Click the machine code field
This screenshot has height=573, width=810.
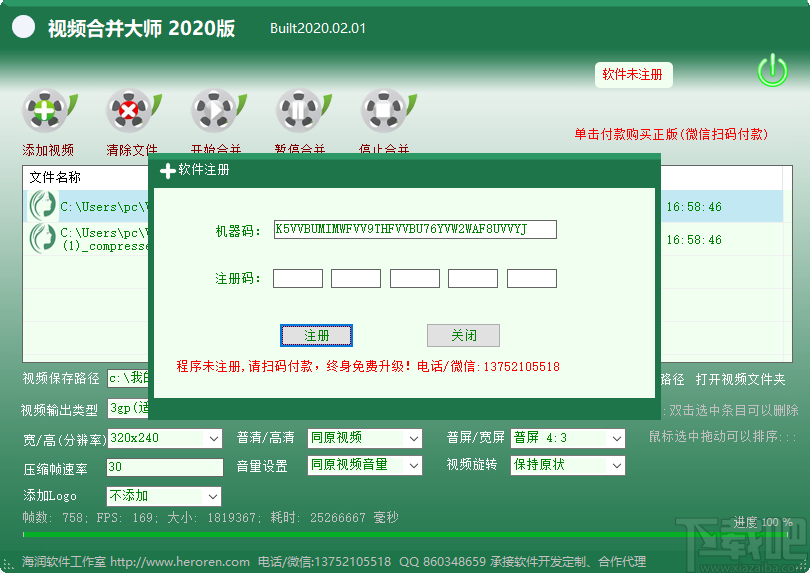pos(415,229)
